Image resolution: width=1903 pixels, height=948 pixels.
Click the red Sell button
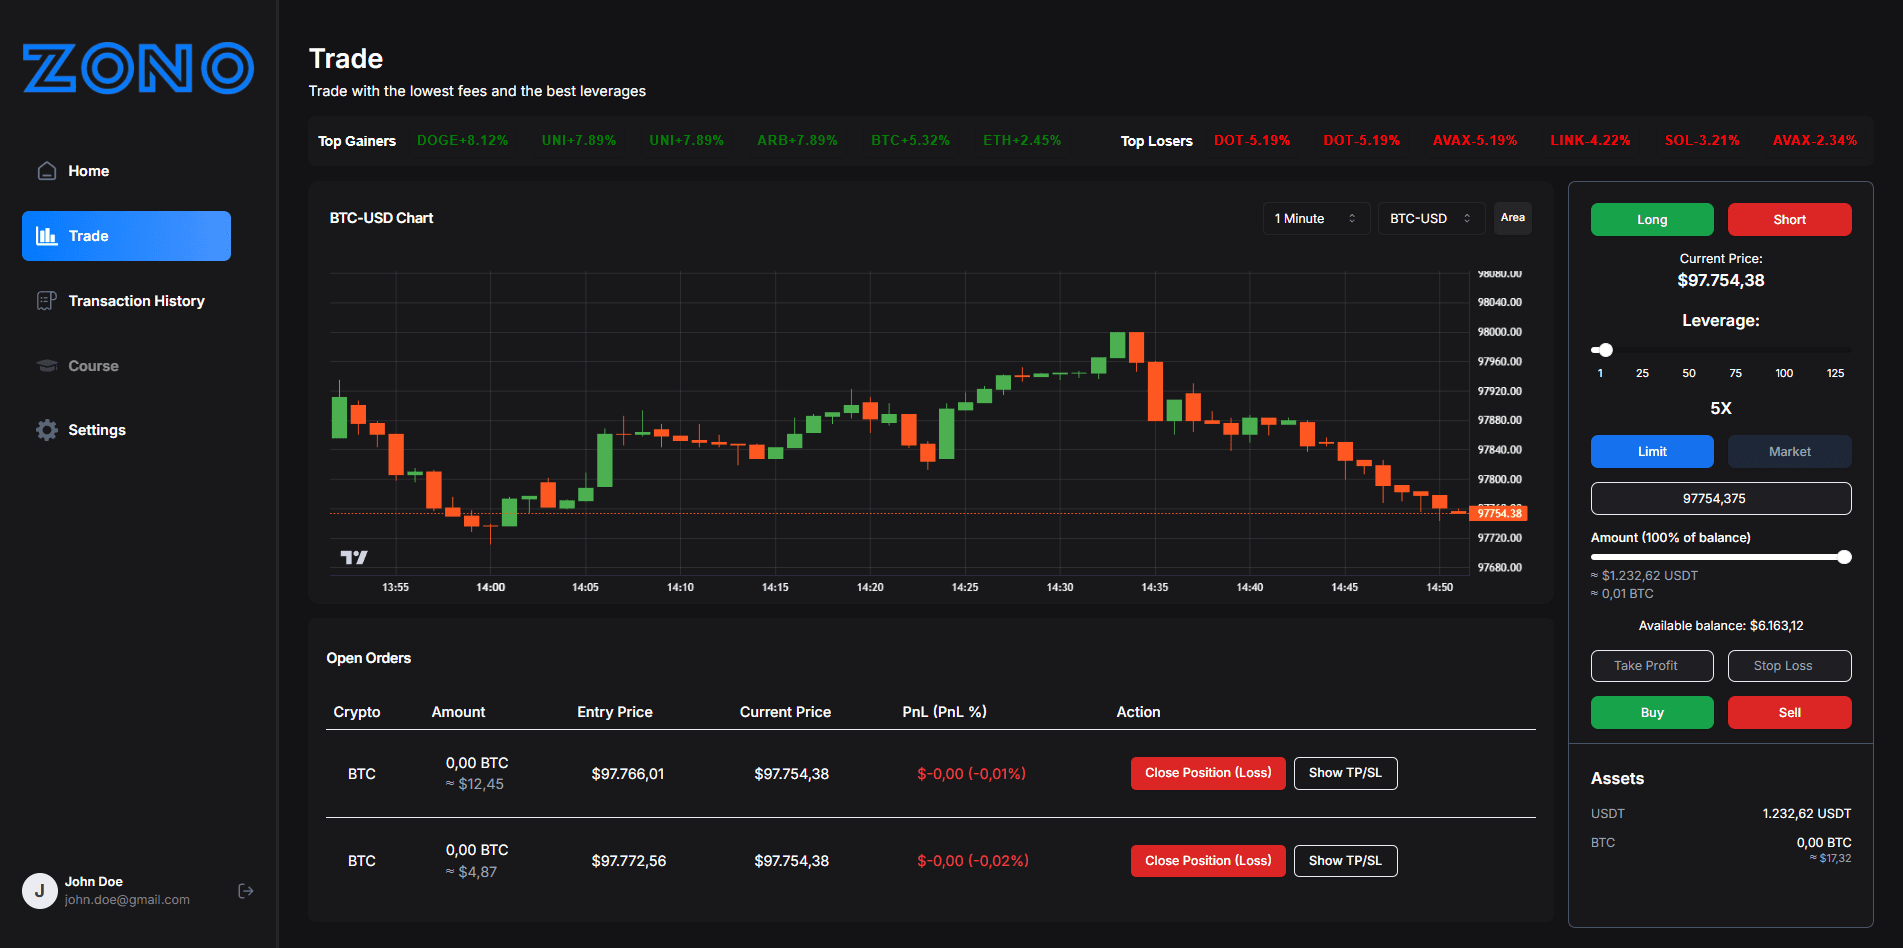click(x=1790, y=713)
